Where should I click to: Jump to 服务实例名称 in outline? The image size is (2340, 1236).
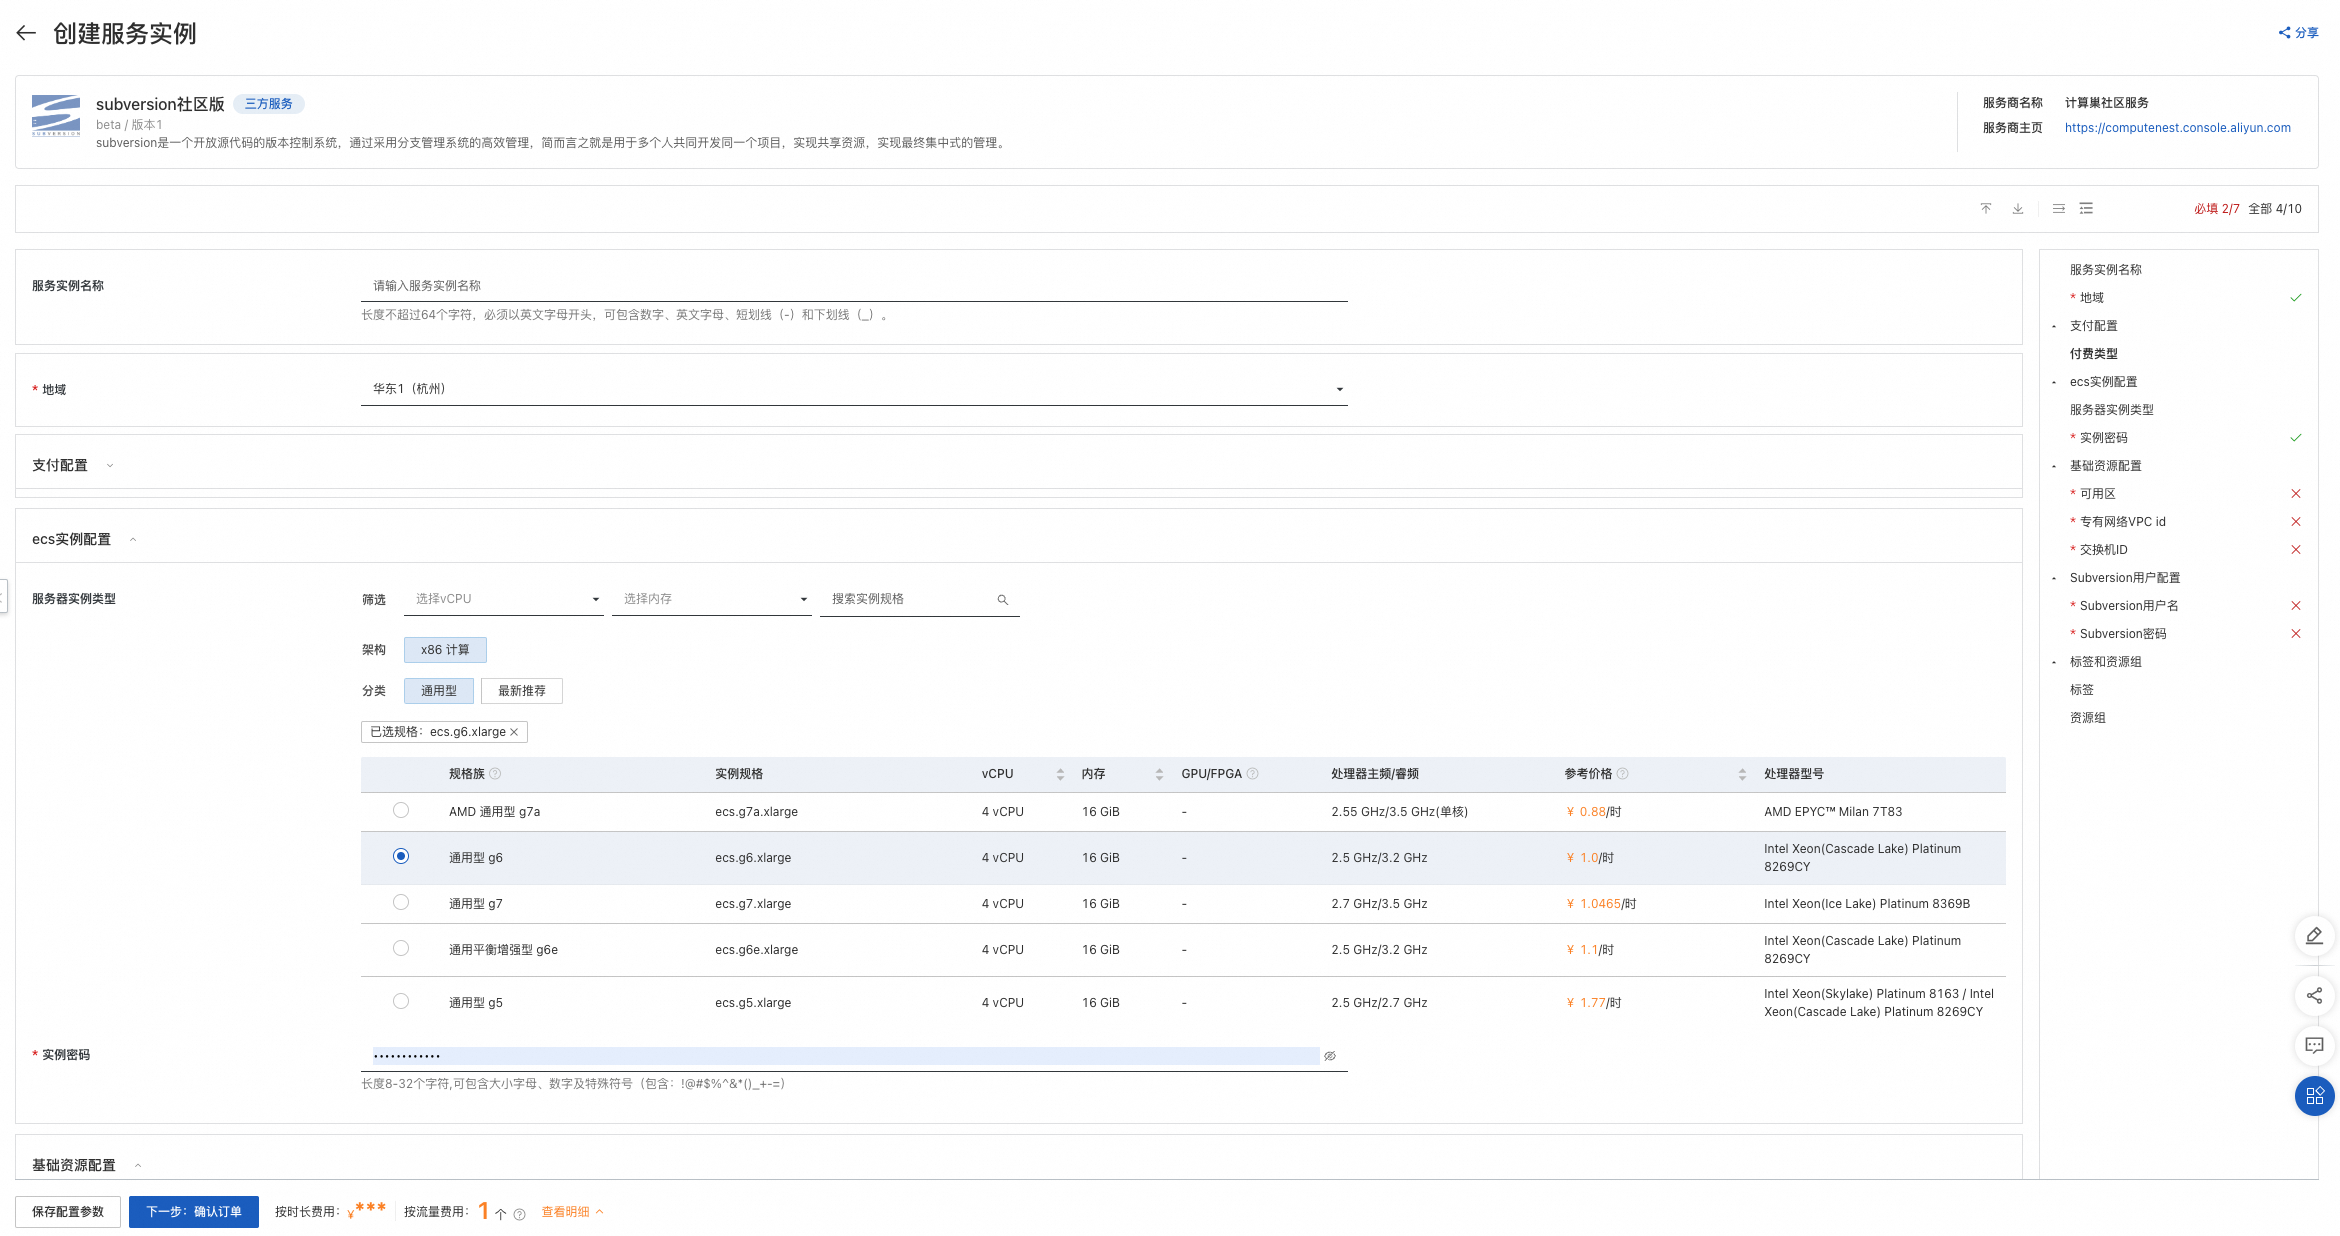[2106, 270]
